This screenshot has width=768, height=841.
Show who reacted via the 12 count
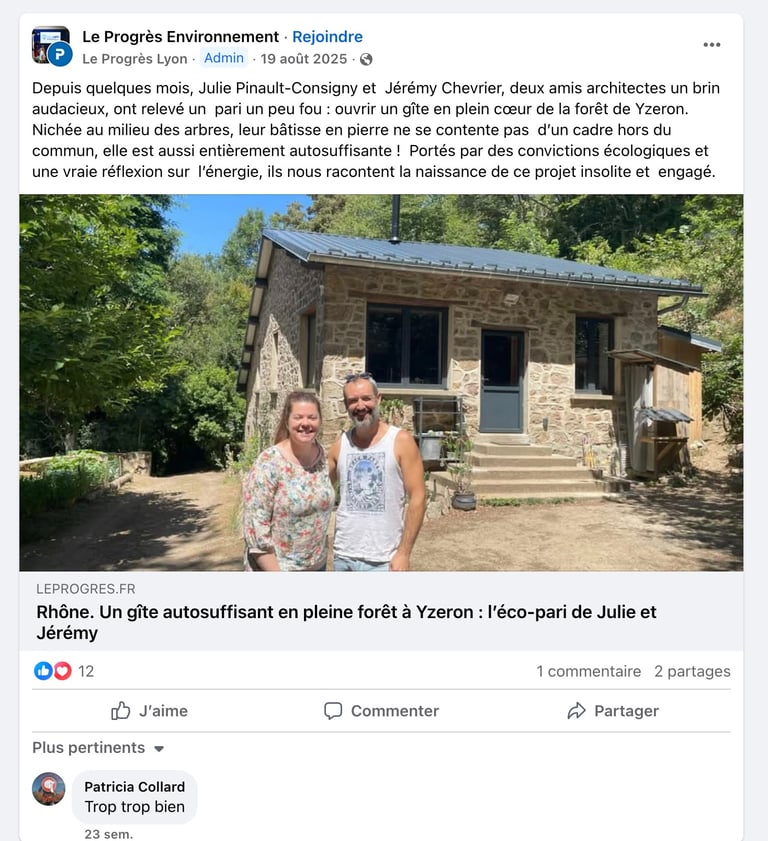tap(86, 671)
